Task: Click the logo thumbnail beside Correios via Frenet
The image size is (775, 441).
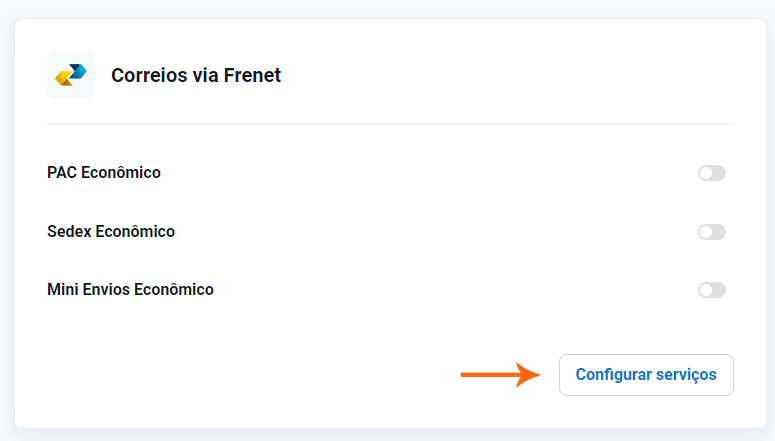Action: coord(71,75)
